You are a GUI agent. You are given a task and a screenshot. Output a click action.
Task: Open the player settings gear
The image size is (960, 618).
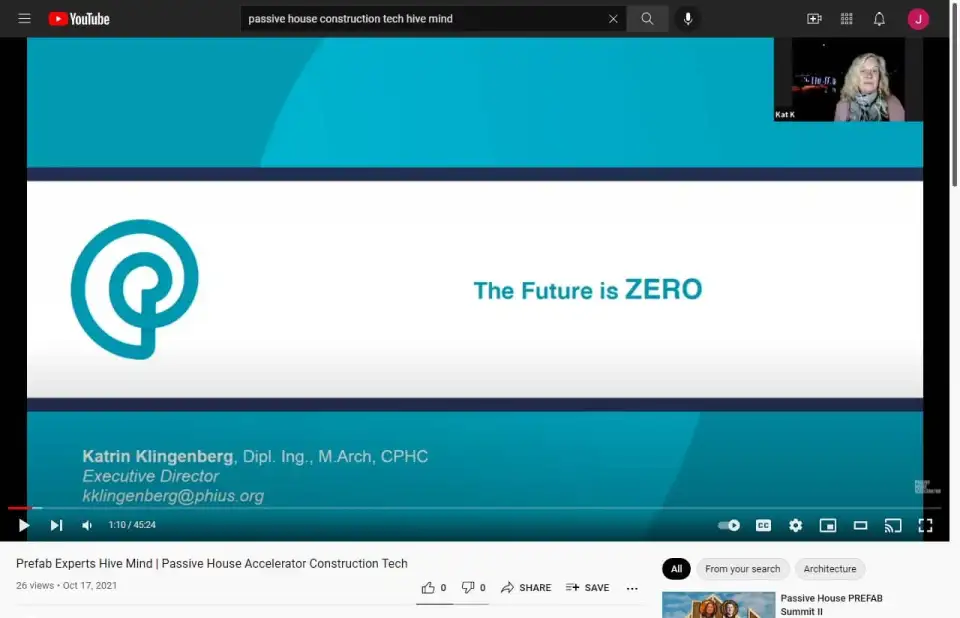pyautogui.click(x=795, y=525)
